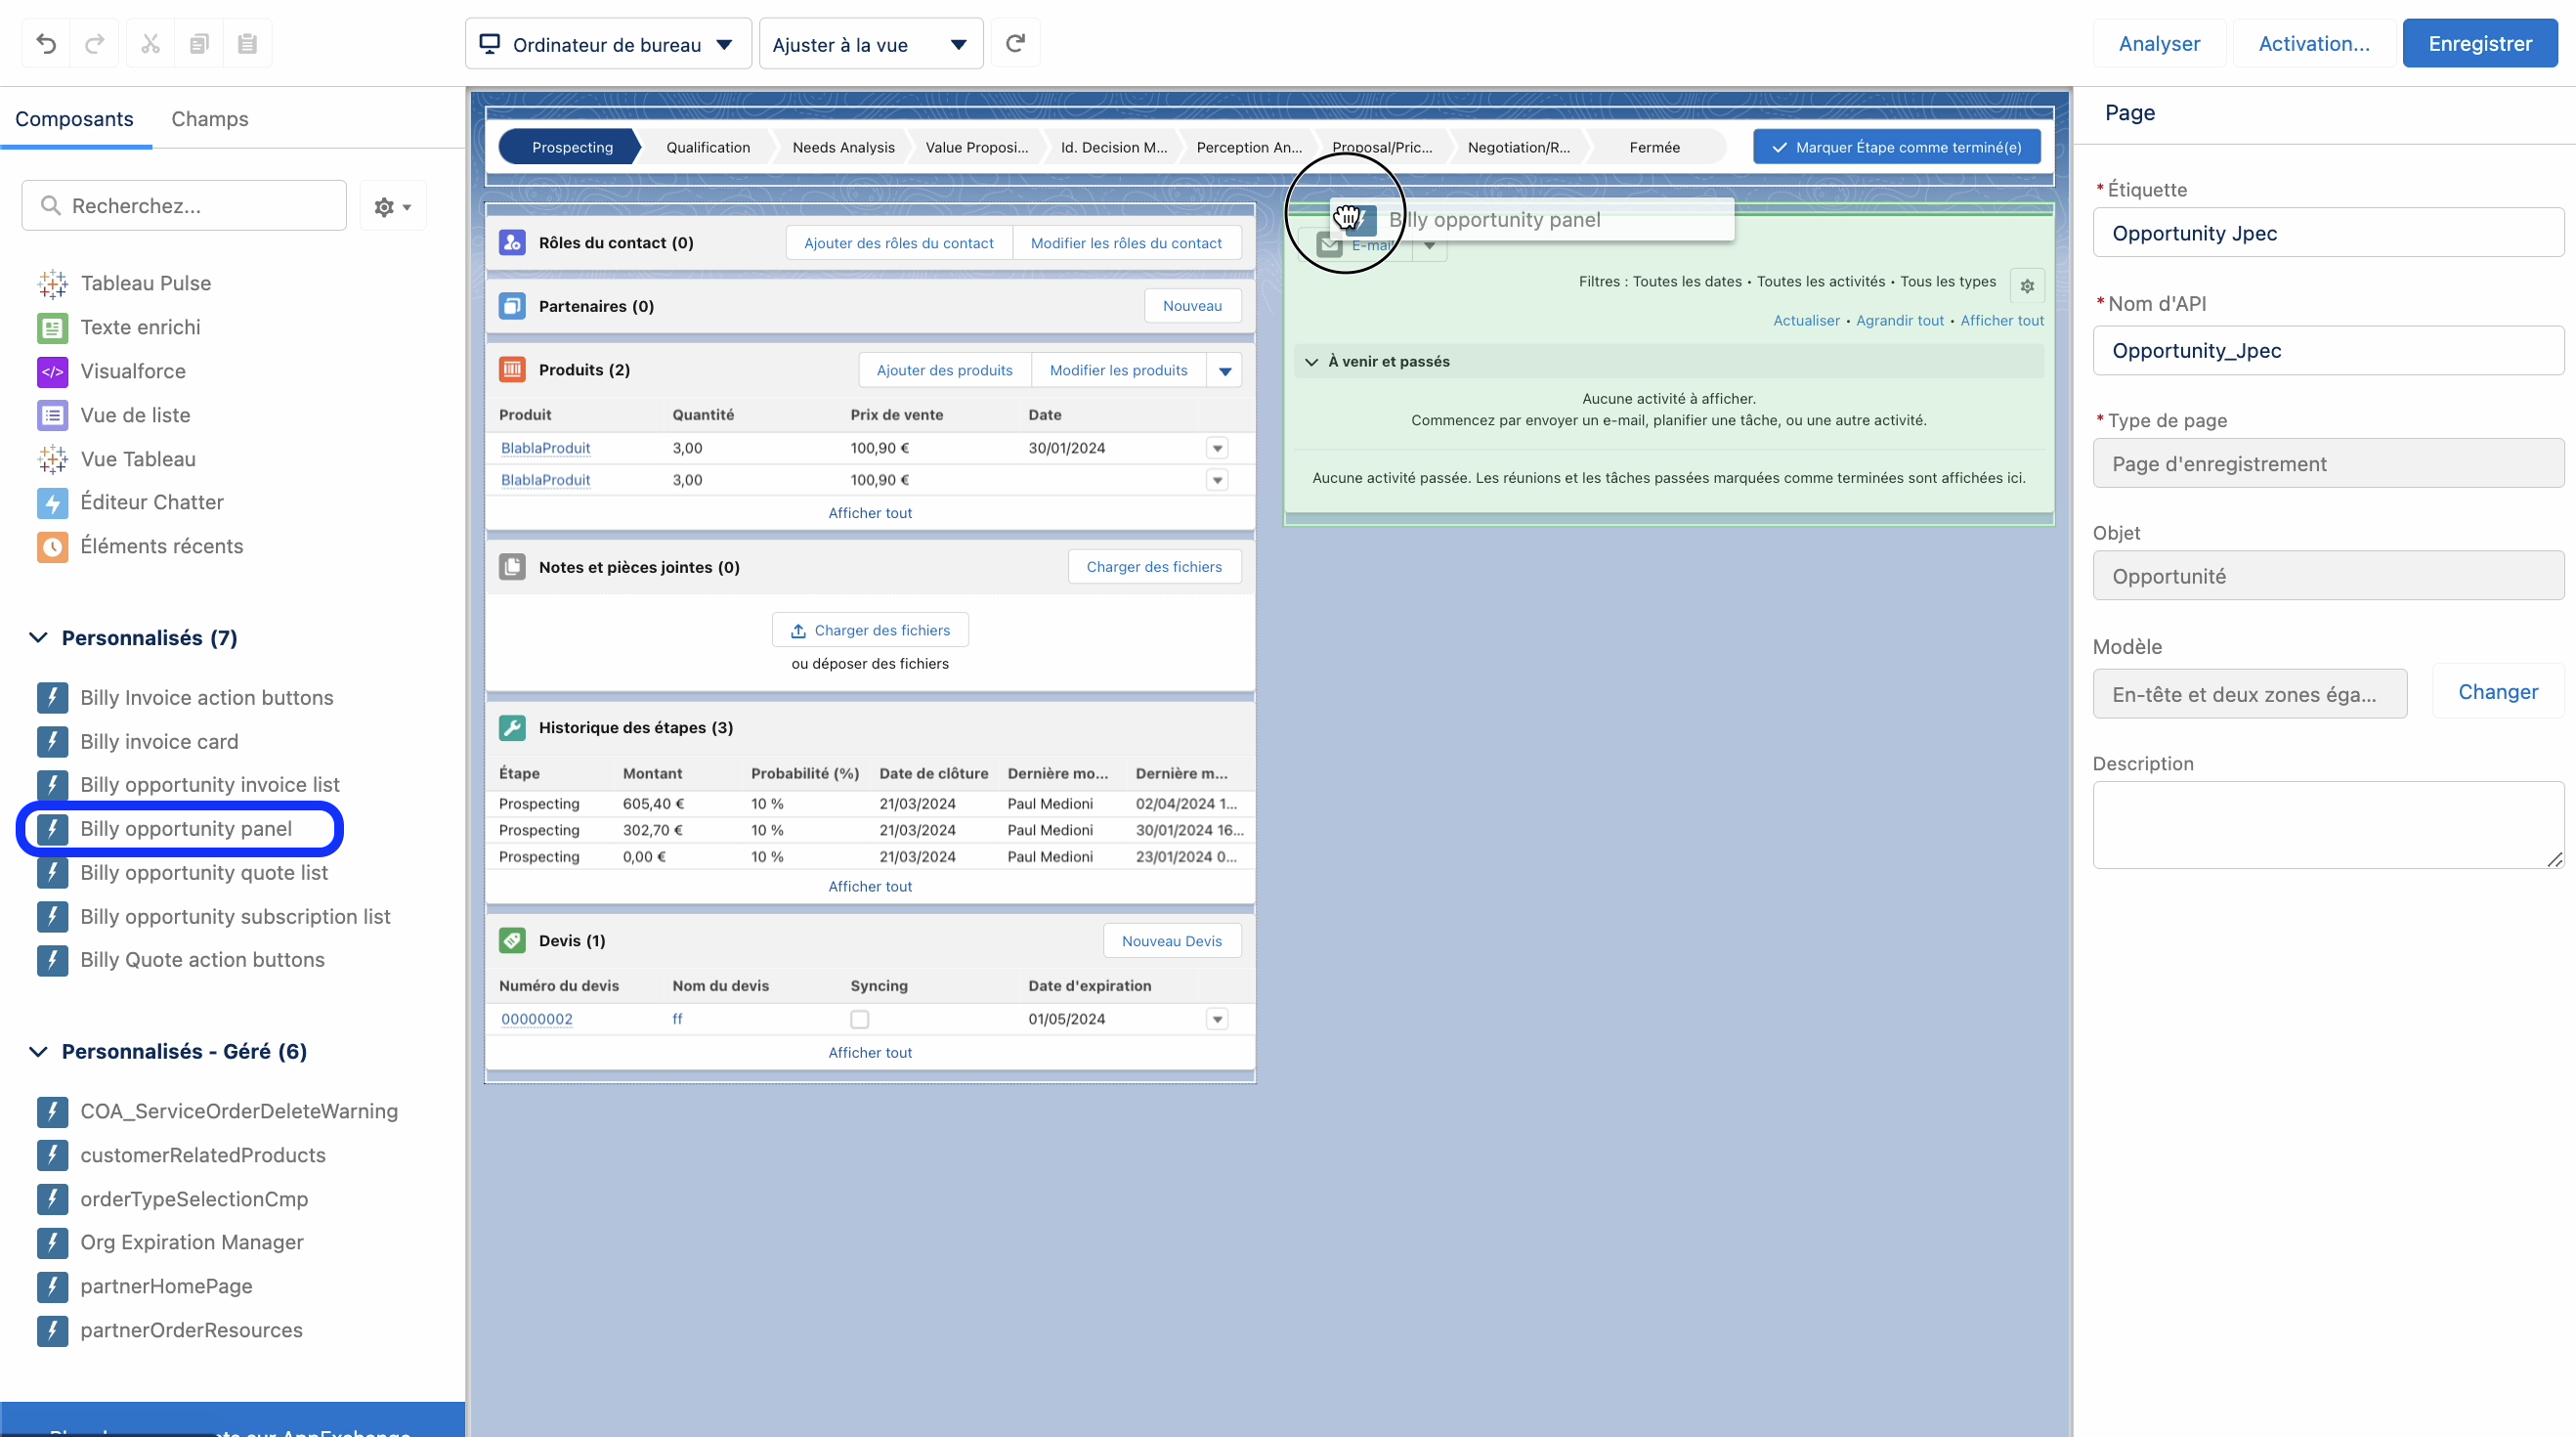Click the Cut scissors icon
The image size is (2576, 1437).
pos(150,43)
